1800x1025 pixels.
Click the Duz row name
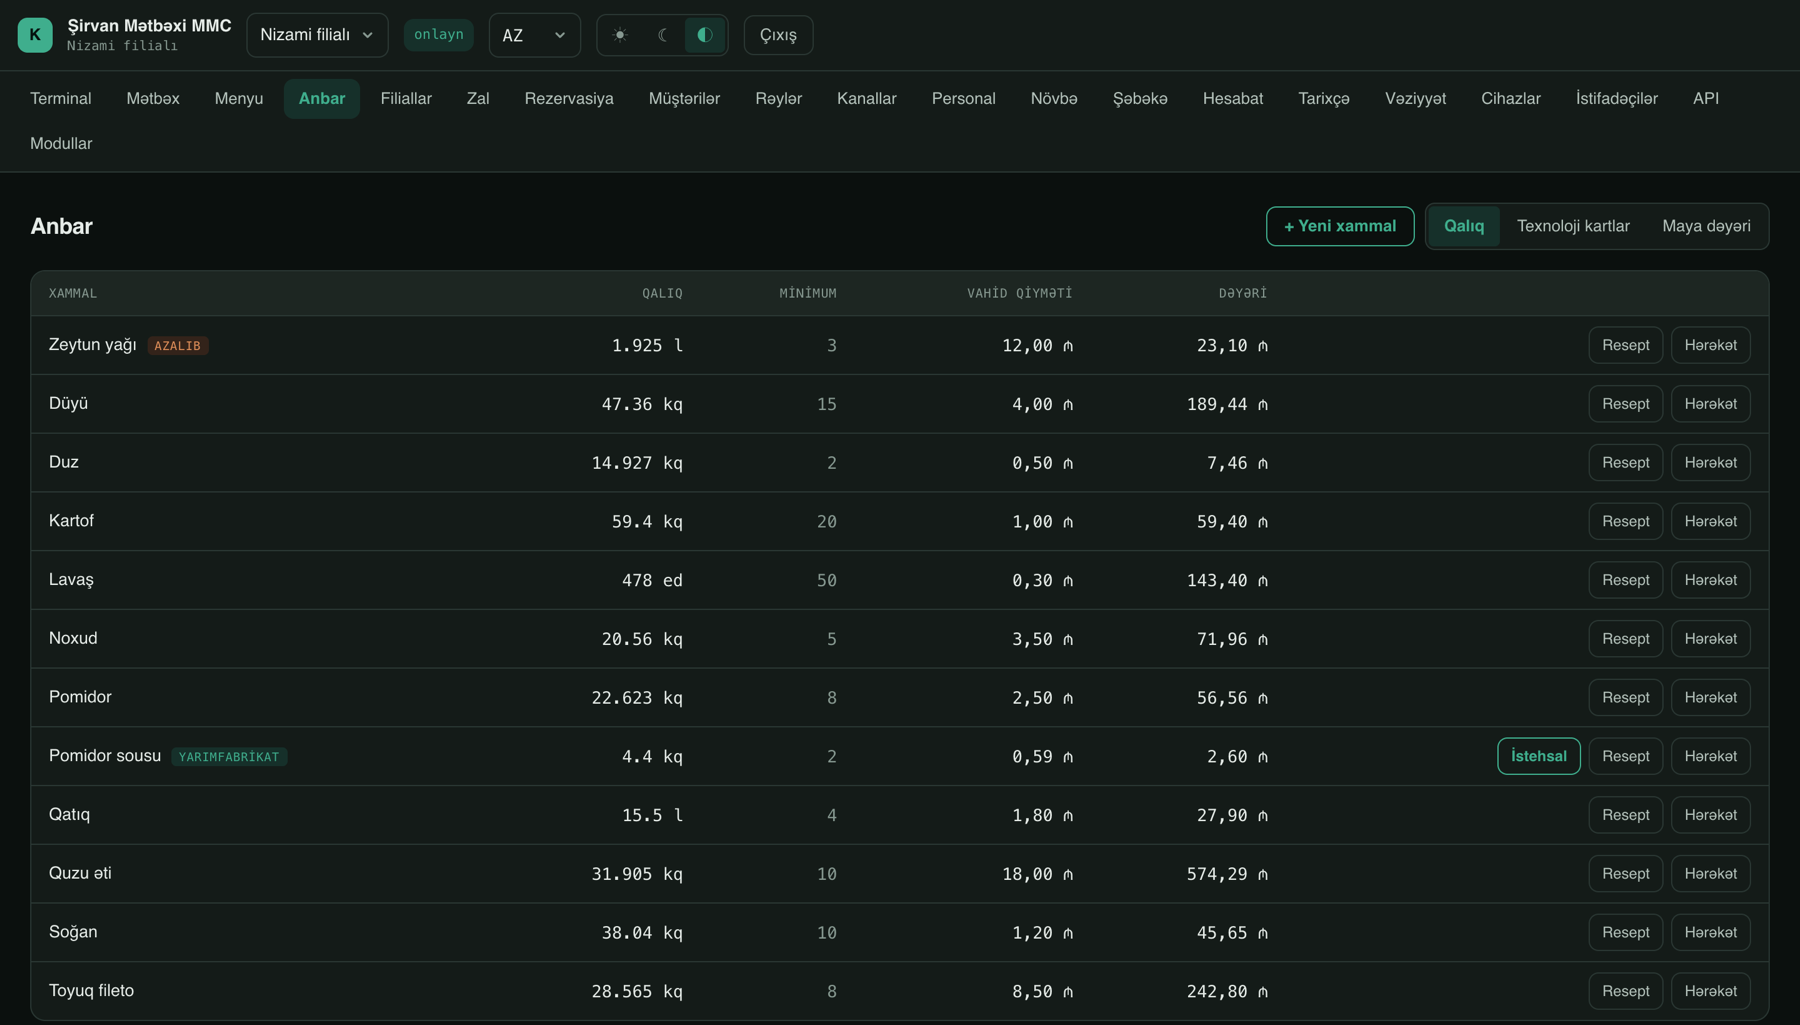(x=64, y=462)
